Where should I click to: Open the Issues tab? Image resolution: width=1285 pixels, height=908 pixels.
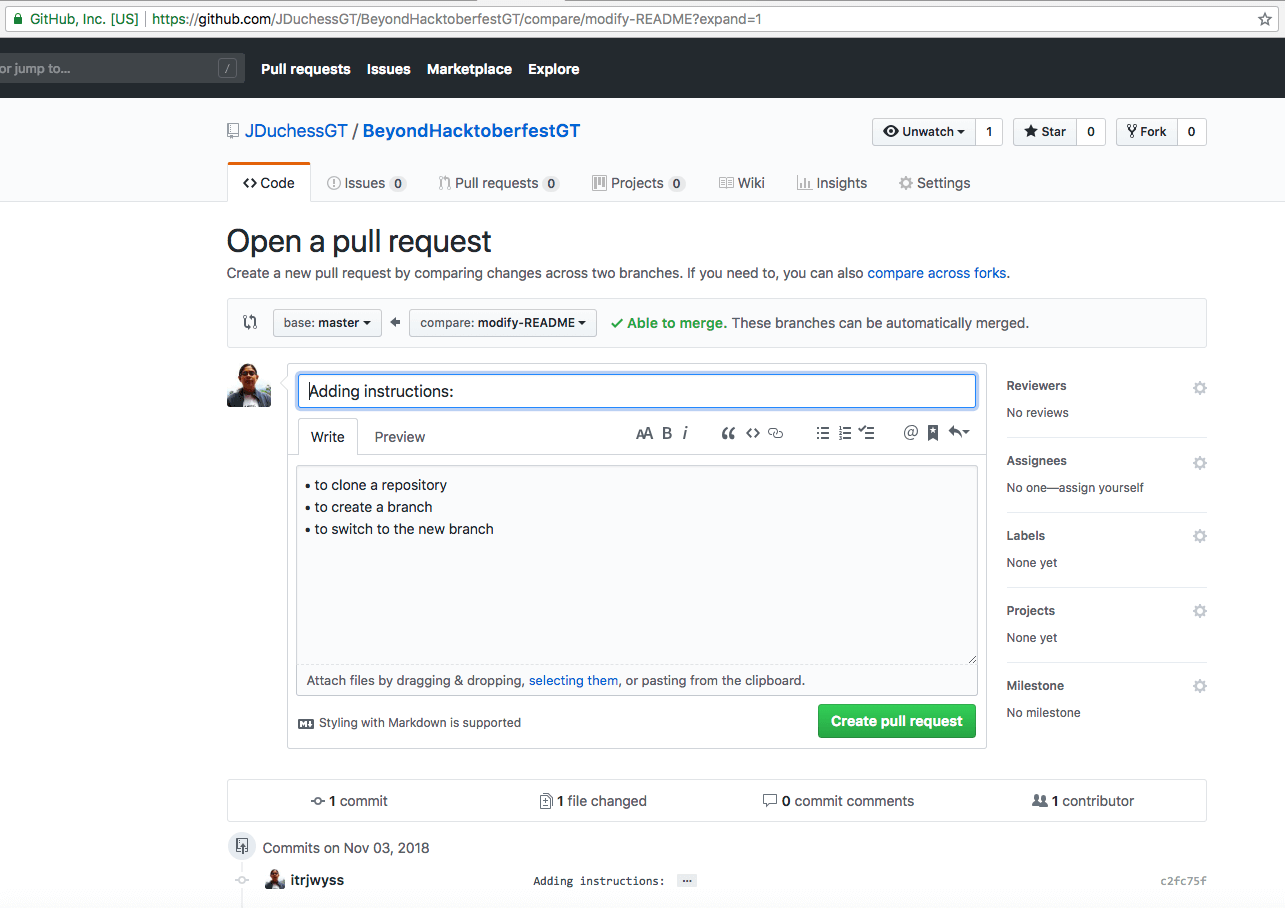click(x=366, y=183)
